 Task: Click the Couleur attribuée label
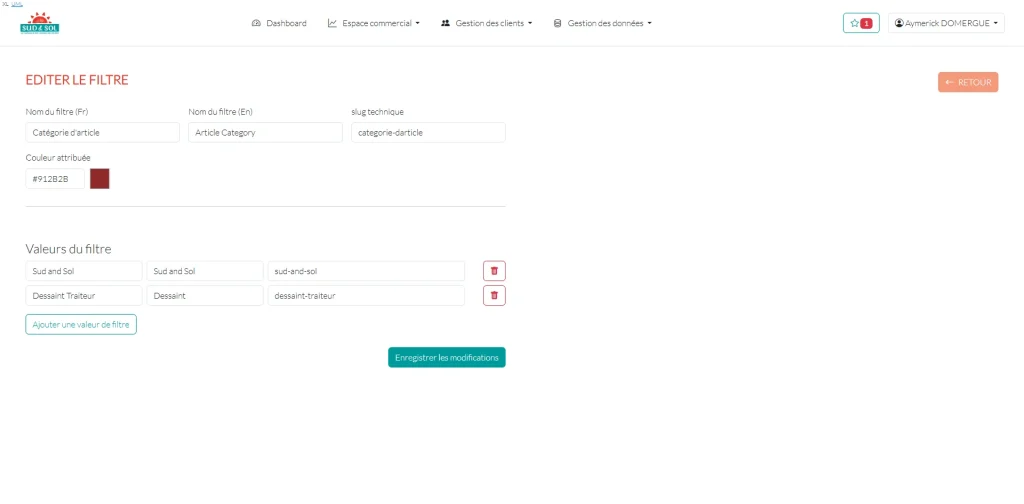[58, 157]
